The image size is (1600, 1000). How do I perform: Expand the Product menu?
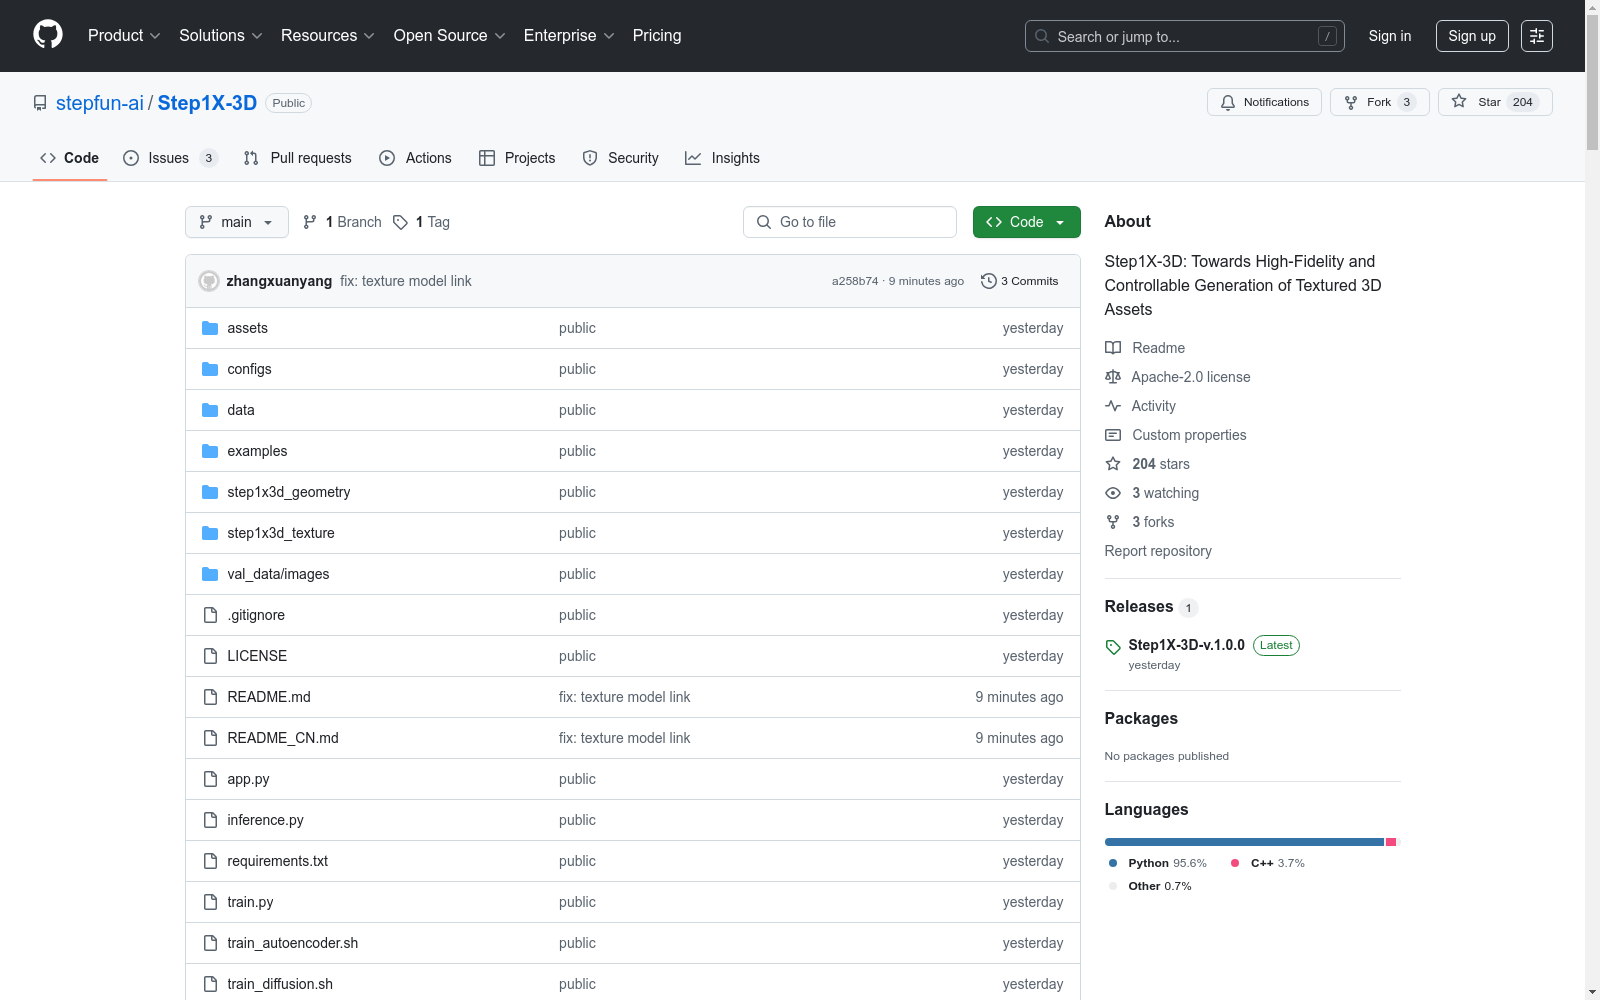tap(124, 36)
